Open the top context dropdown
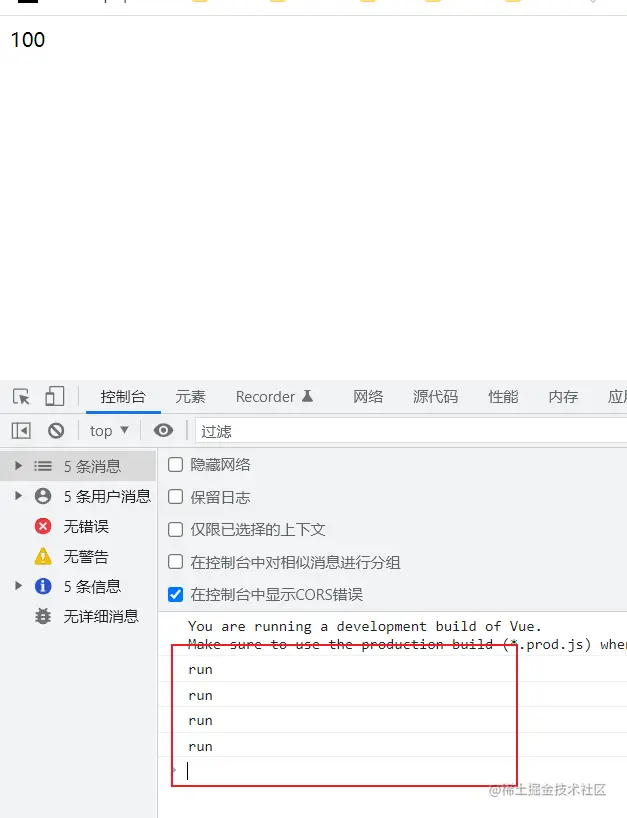The width and height of the screenshot is (627, 818). pyautogui.click(x=109, y=431)
